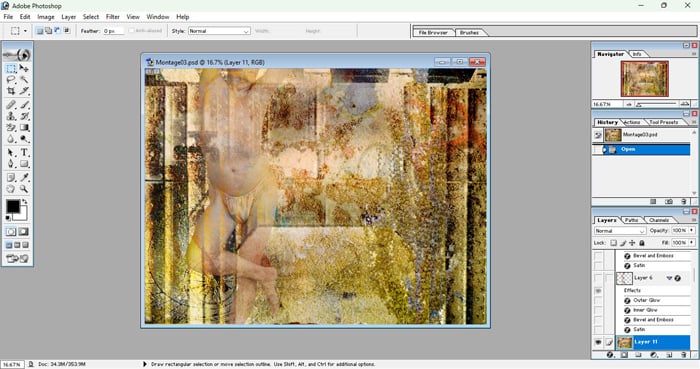Screen dimensions: 700x369
Task: Open the Navigator panel options menu
Action: [x=694, y=54]
